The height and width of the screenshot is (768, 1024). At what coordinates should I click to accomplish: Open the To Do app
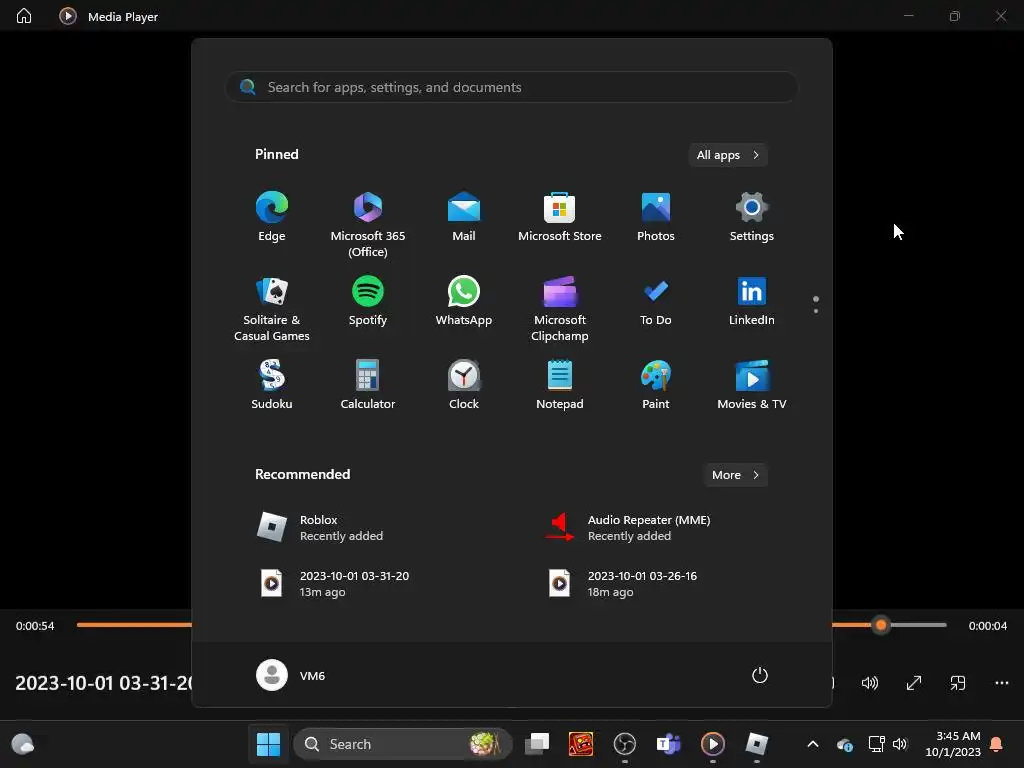656,301
